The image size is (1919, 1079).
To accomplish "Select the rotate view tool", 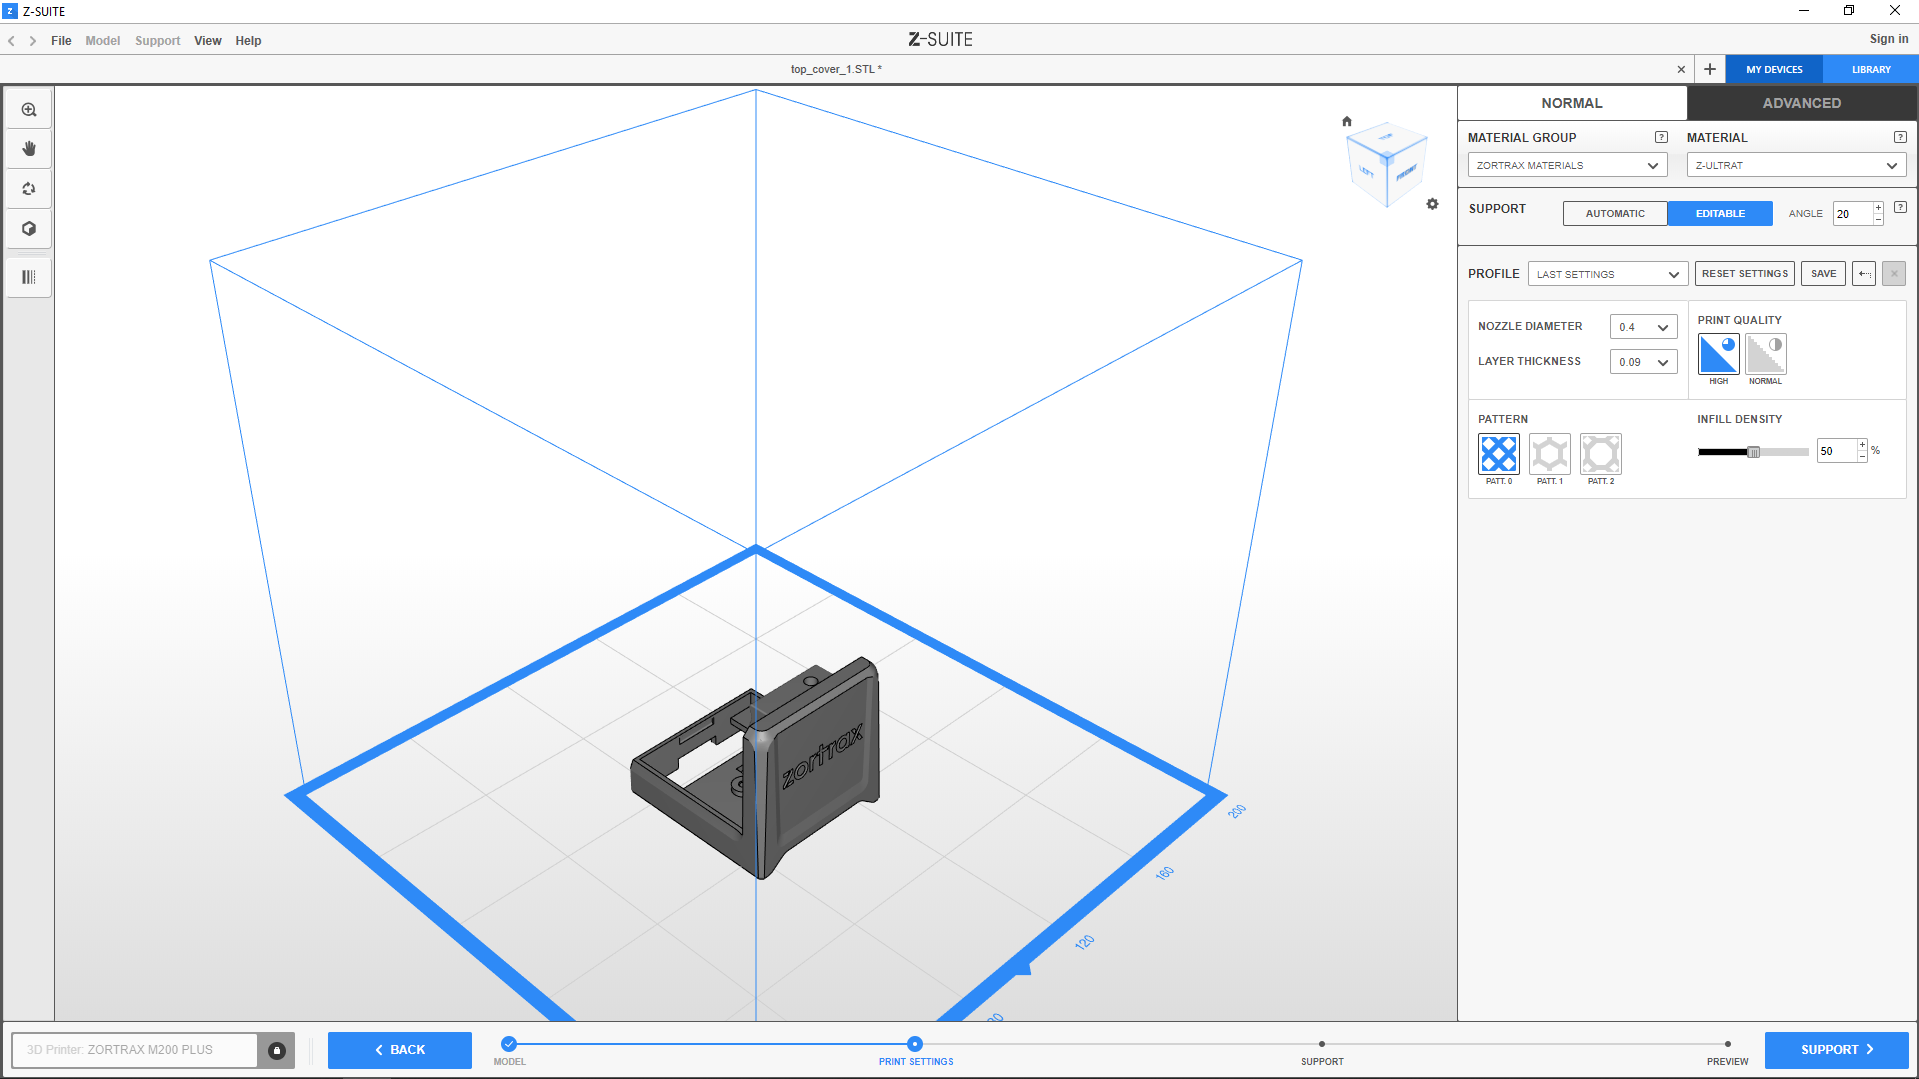I will [x=29, y=189].
